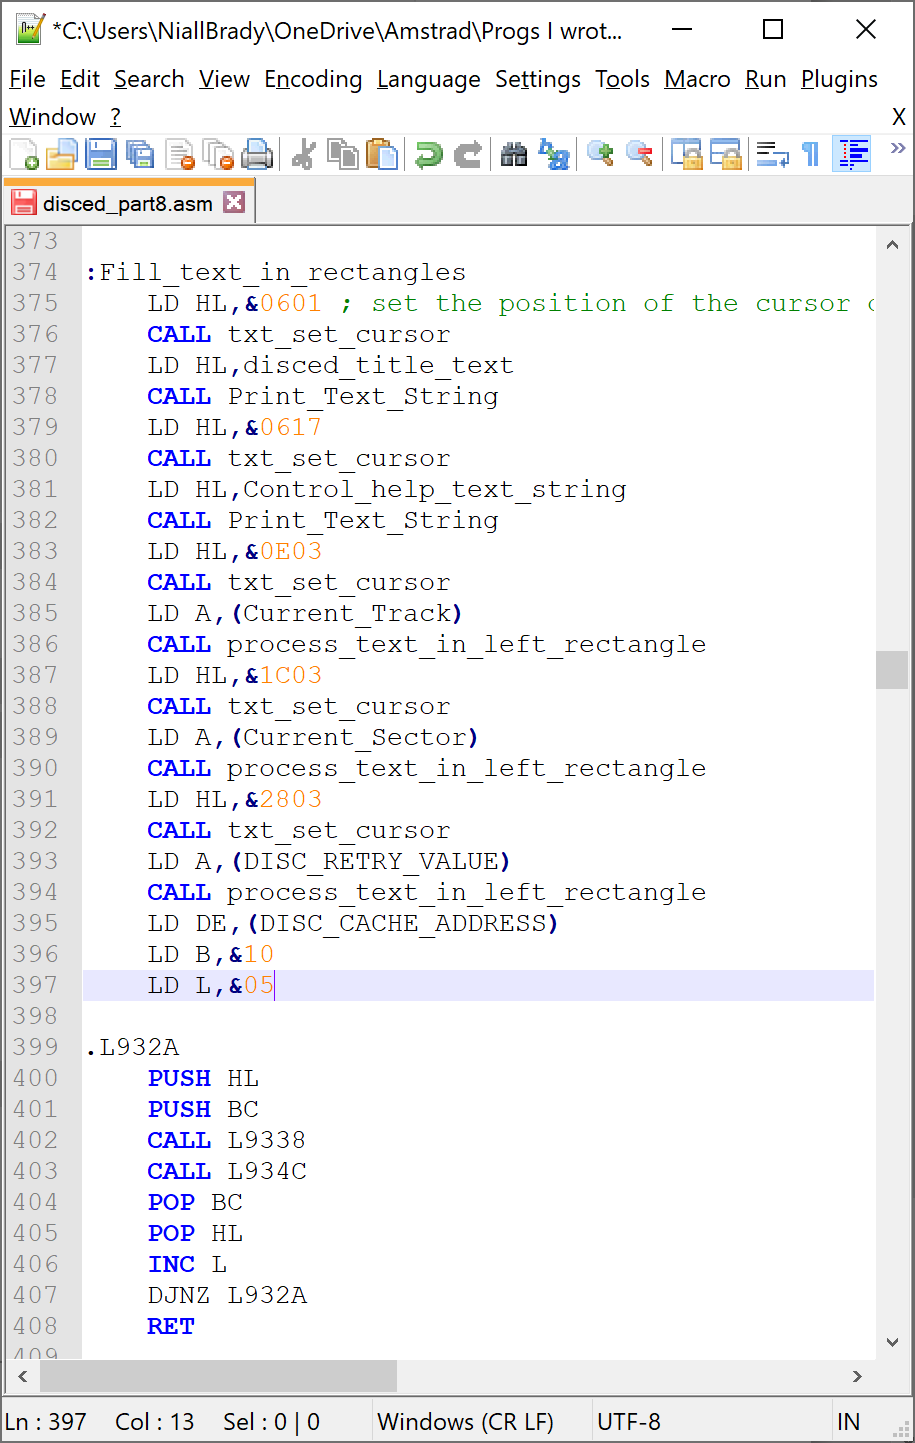Save the current file with floppy icon
The width and height of the screenshot is (915, 1443).
coord(101,155)
